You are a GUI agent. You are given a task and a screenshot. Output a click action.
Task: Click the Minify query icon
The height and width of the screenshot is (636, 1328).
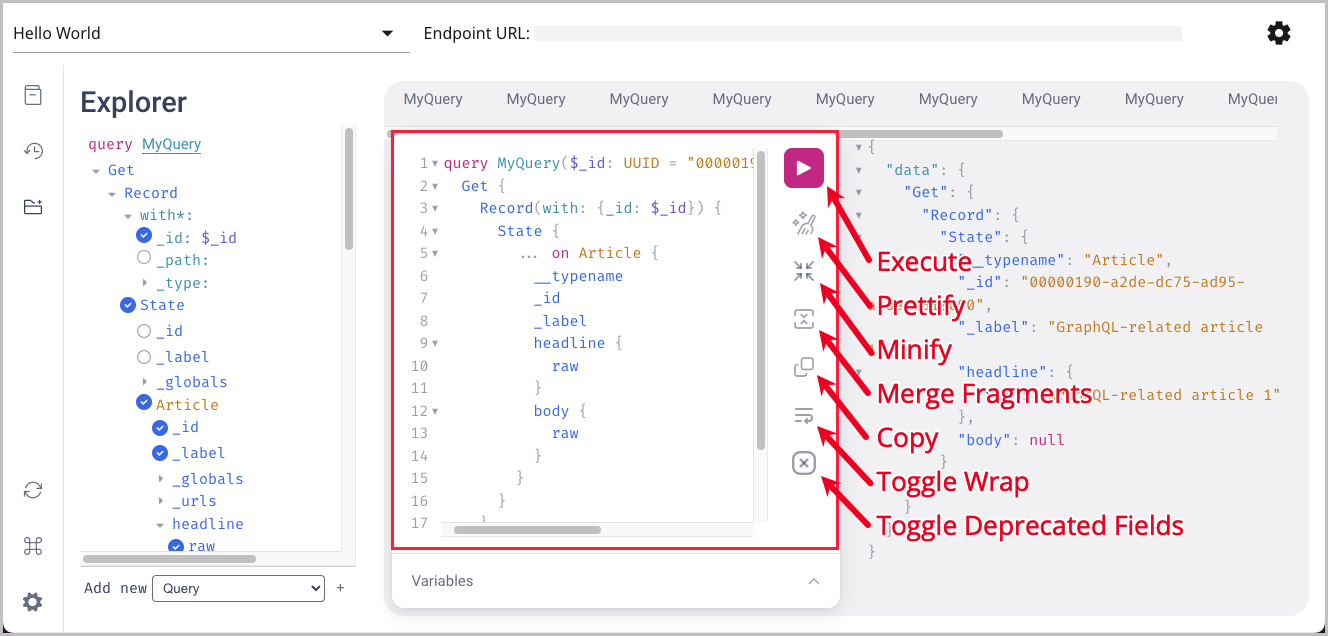click(x=804, y=271)
